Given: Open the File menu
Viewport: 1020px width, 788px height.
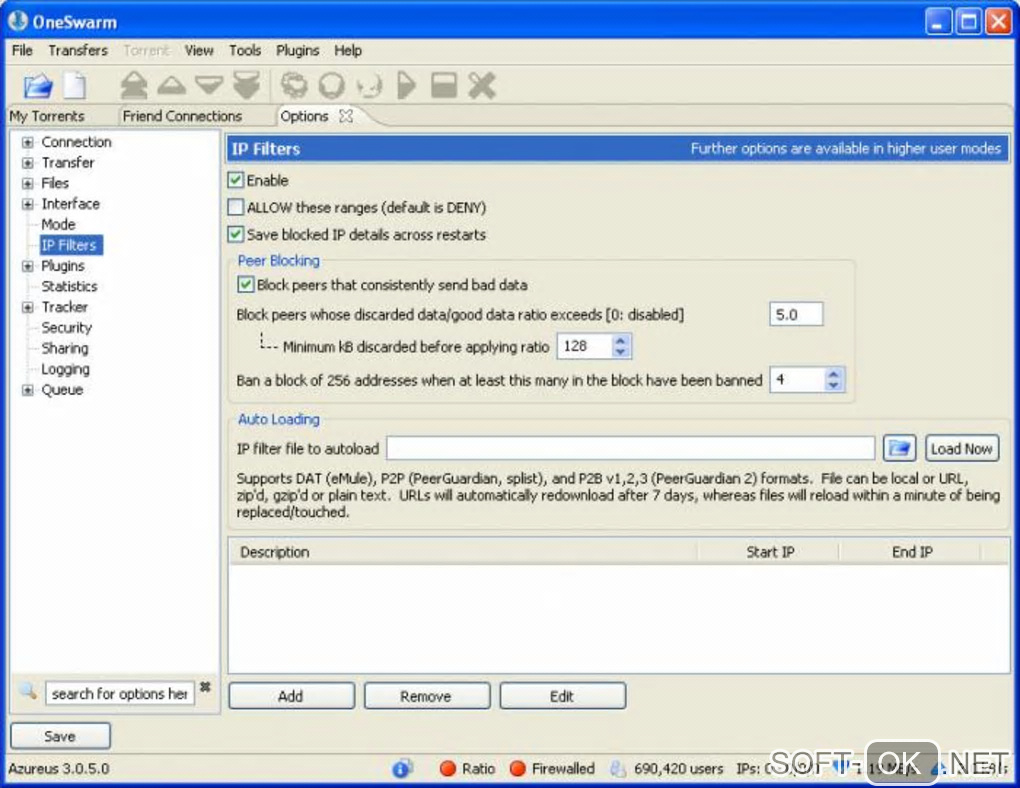Looking at the screenshot, I should tap(22, 50).
